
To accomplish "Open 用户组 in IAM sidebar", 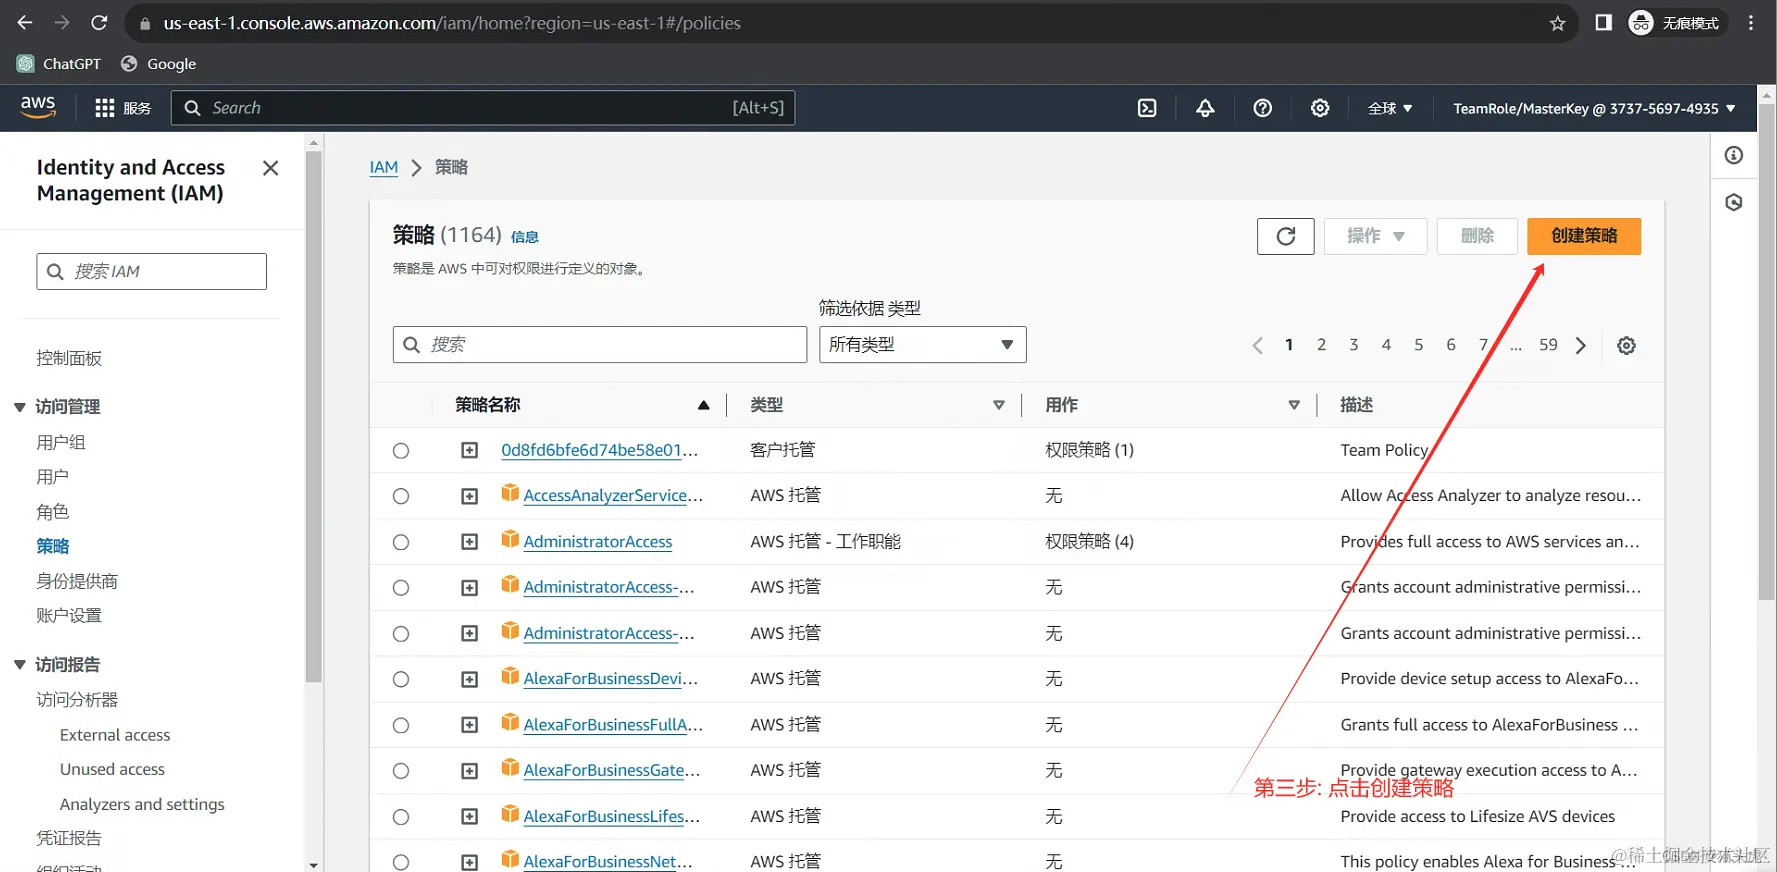I will (x=61, y=442).
